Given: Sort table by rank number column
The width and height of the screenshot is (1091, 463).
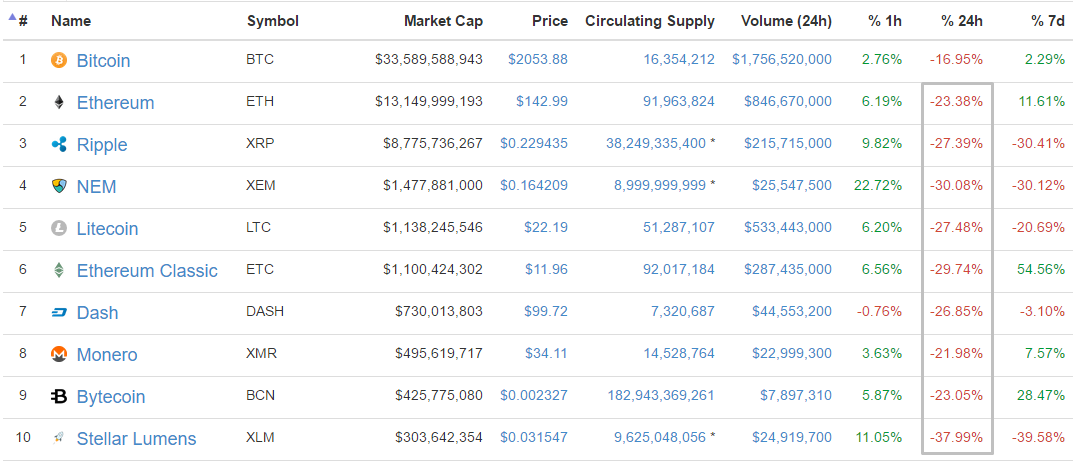Looking at the screenshot, I should pyautogui.click(x=22, y=20).
